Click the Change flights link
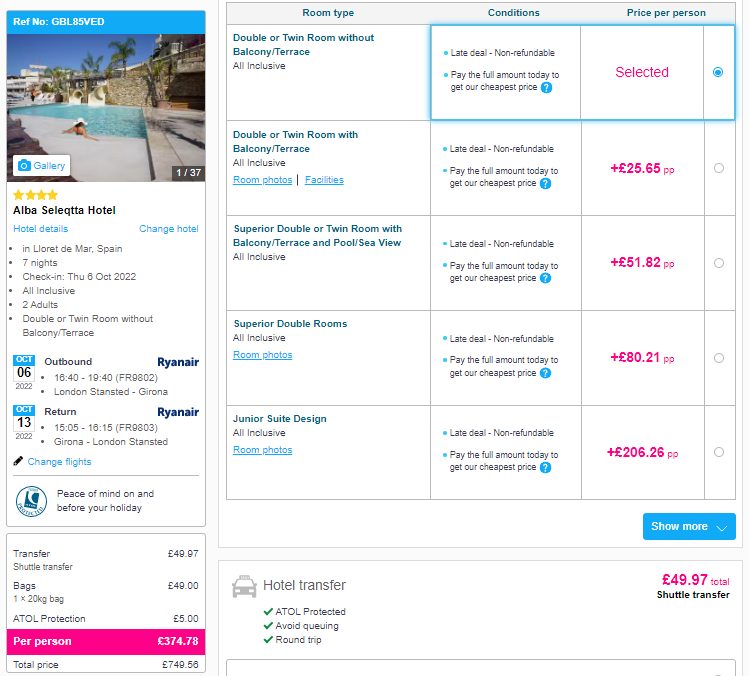749x676 pixels. [59, 461]
